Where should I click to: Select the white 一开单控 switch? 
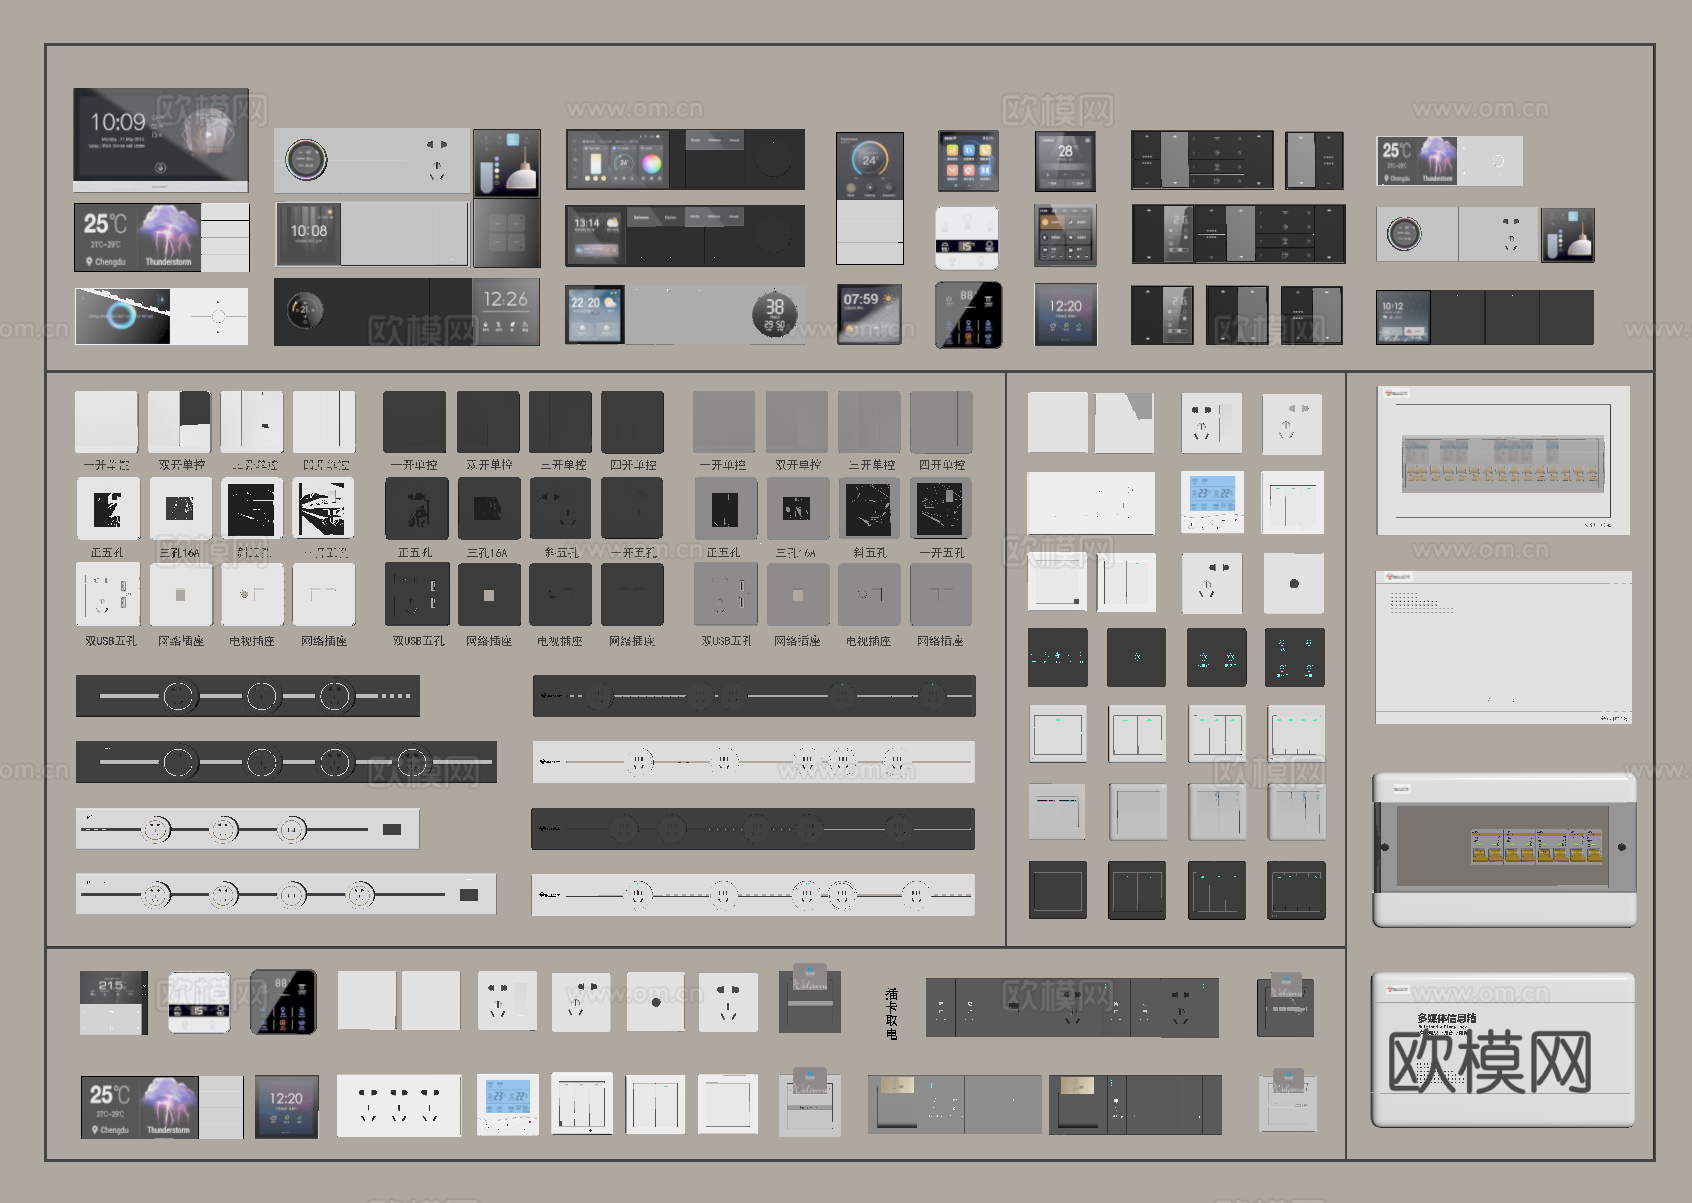[x=106, y=422]
